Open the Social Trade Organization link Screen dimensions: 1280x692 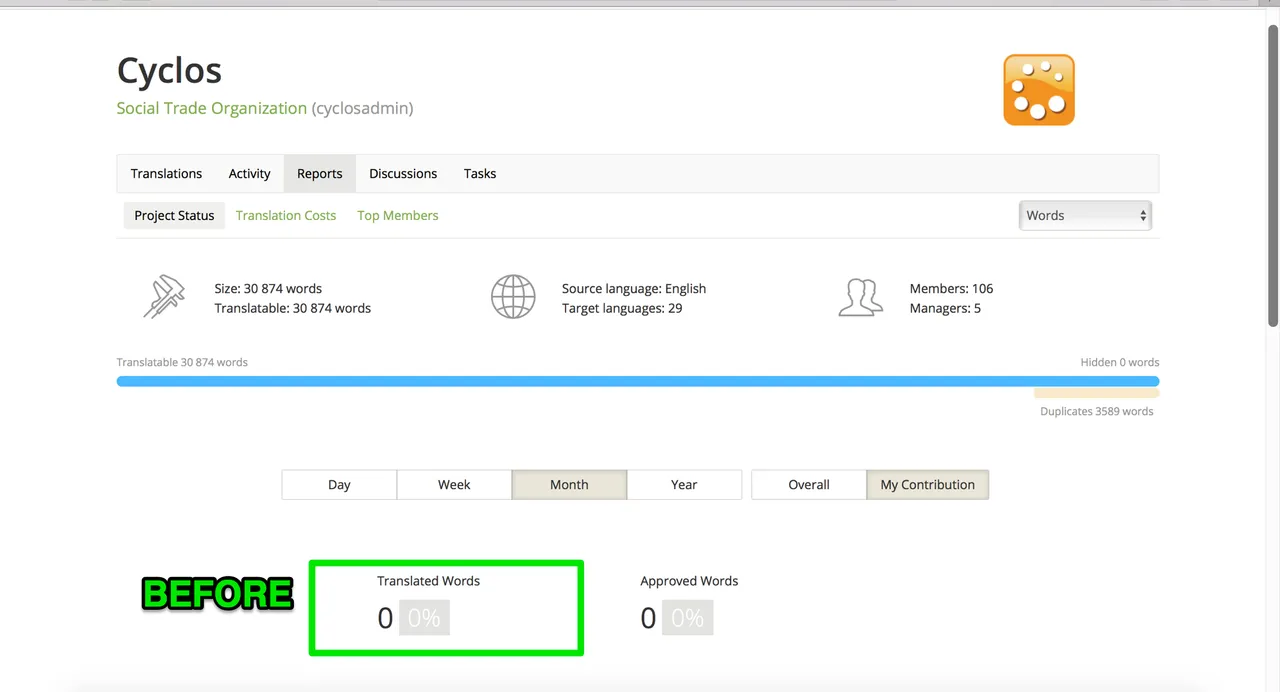pos(212,108)
